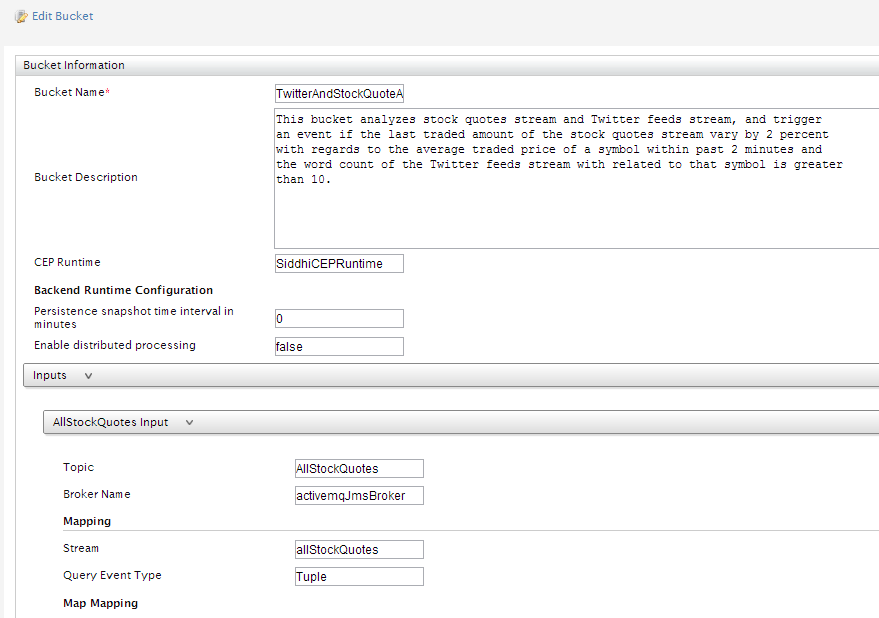Collapse the AllStockQuotes Input chevron
Viewport: 879px width, 618px height.
click(189, 422)
